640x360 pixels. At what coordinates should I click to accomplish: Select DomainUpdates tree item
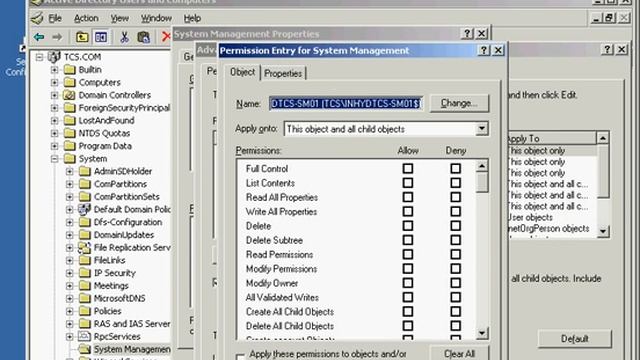pos(124,235)
